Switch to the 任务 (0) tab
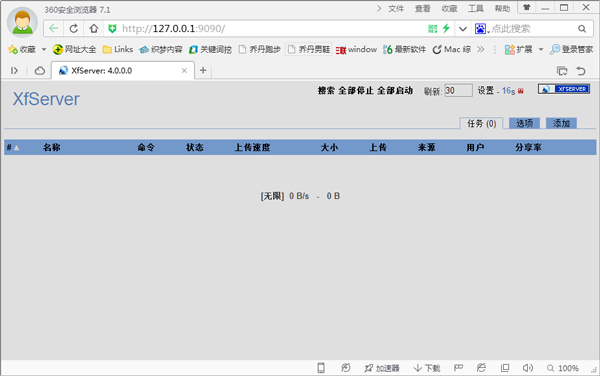600x376 pixels. (x=481, y=123)
